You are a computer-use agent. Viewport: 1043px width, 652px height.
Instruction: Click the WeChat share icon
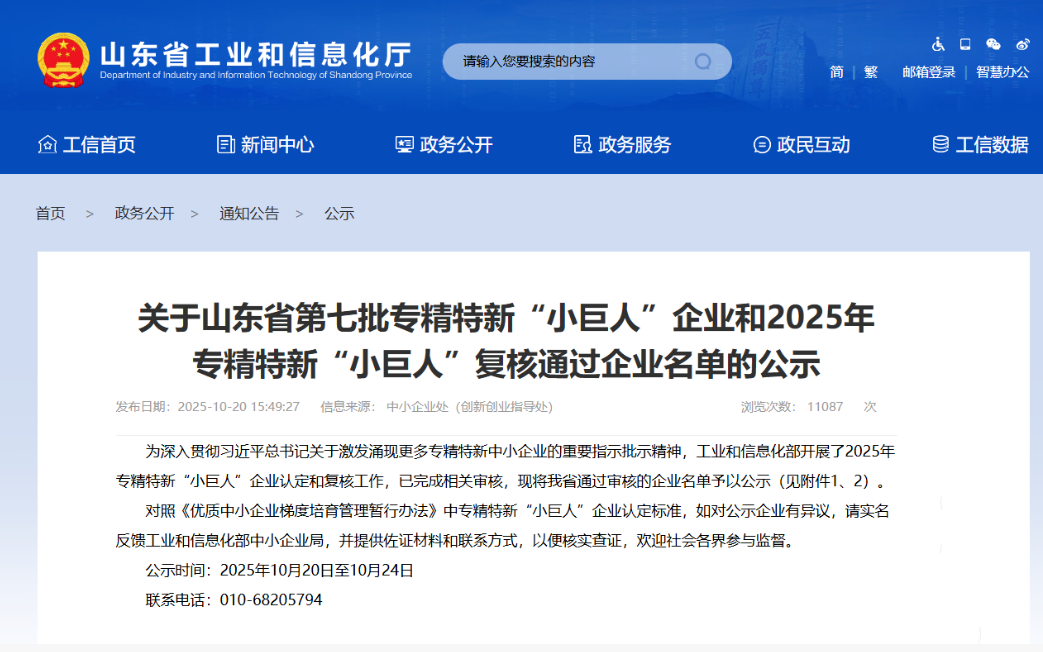click(993, 45)
